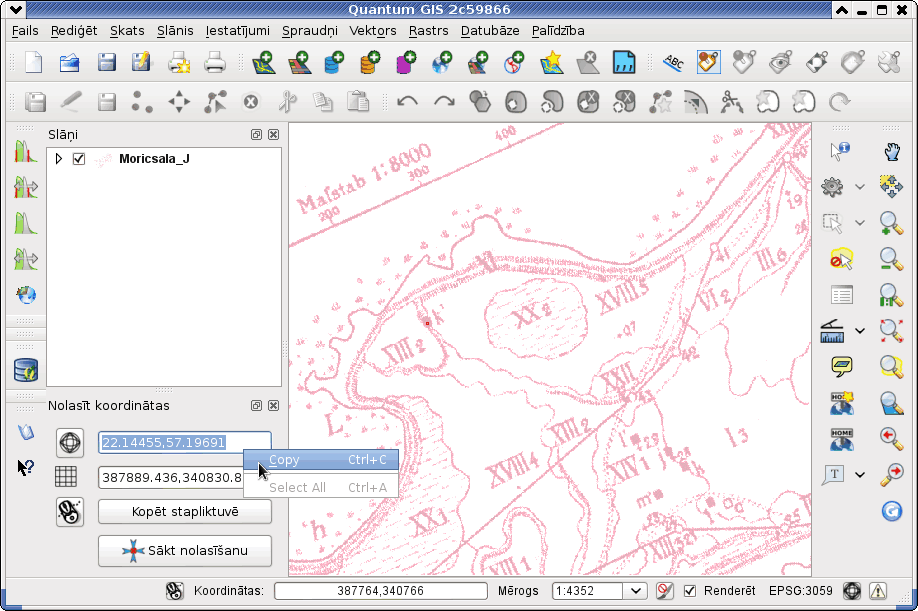Close the Nolasīt koordinātas panel
Screen dimensions: 918x611
point(273,406)
